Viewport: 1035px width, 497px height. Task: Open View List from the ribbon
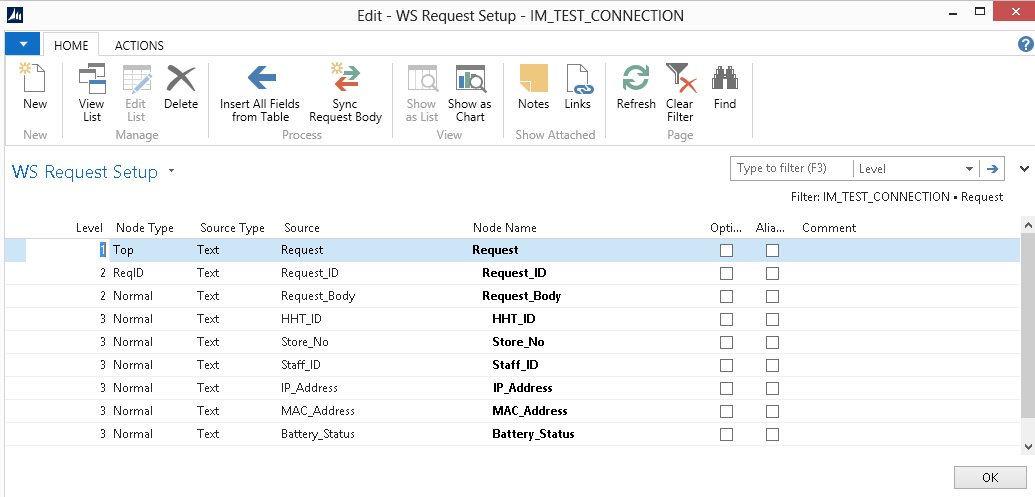click(x=91, y=92)
